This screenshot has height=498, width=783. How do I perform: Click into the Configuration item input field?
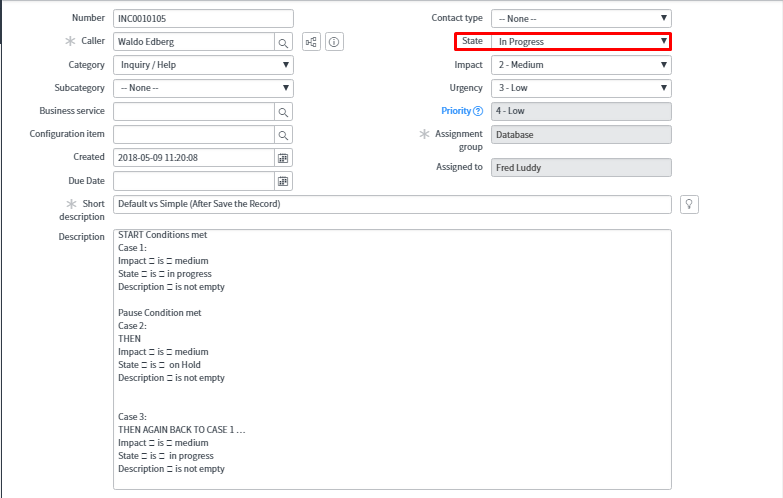[194, 135]
